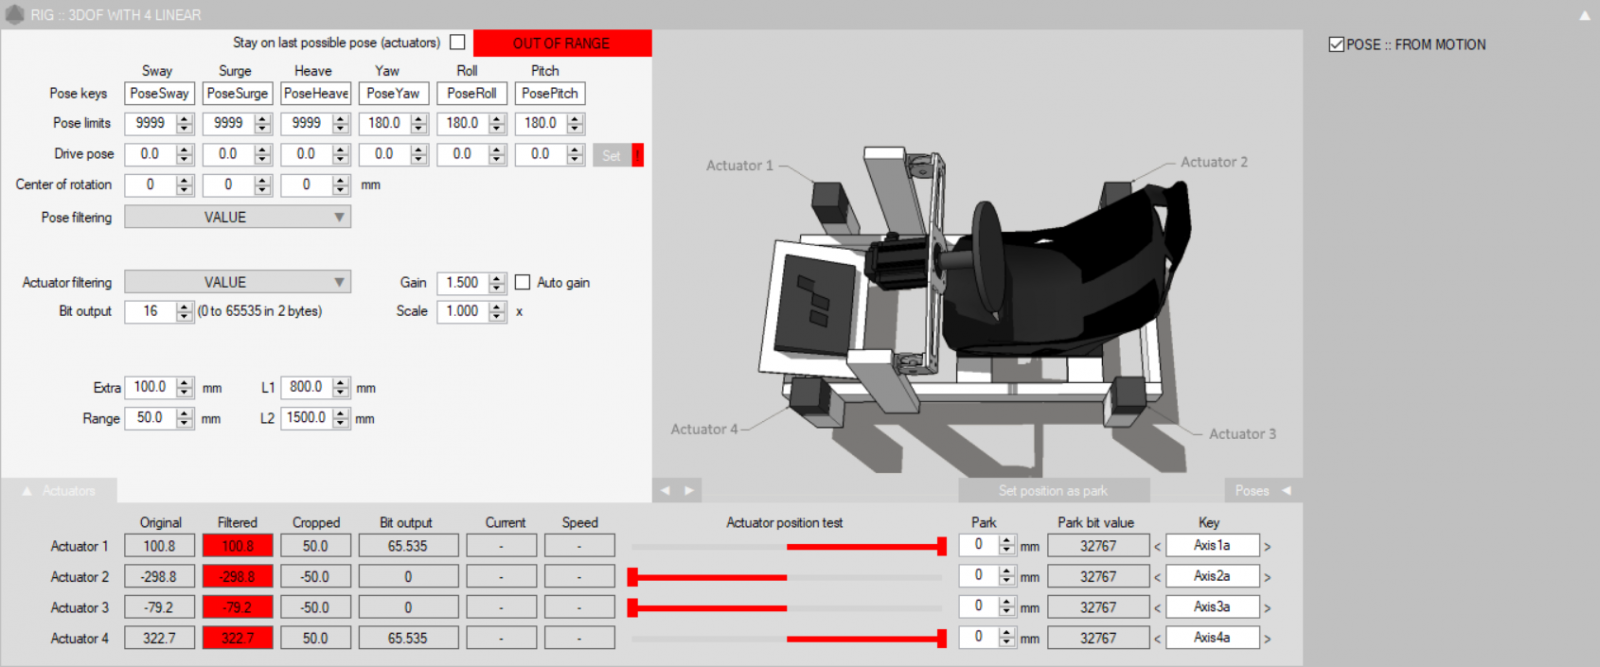Click left arrow beside Axis4a key
Viewport: 1600px width, 667px height.
tap(1157, 638)
